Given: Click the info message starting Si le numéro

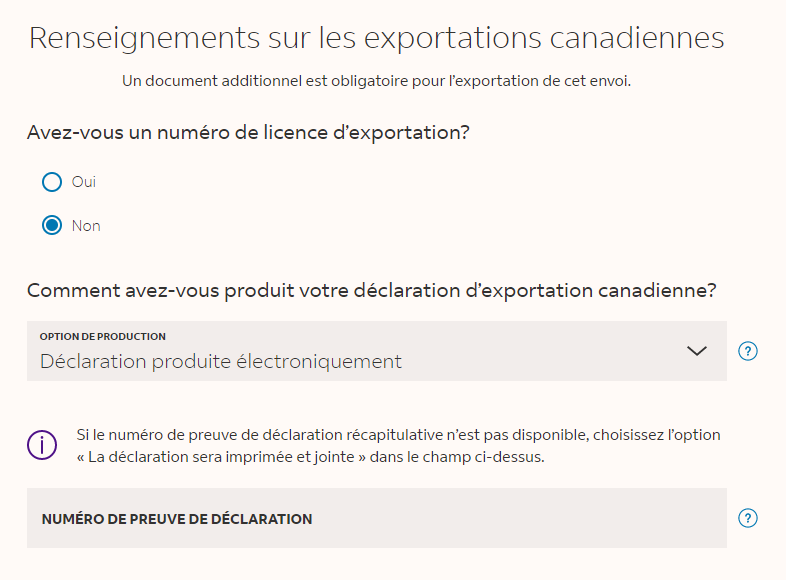Looking at the screenshot, I should pos(399,446).
